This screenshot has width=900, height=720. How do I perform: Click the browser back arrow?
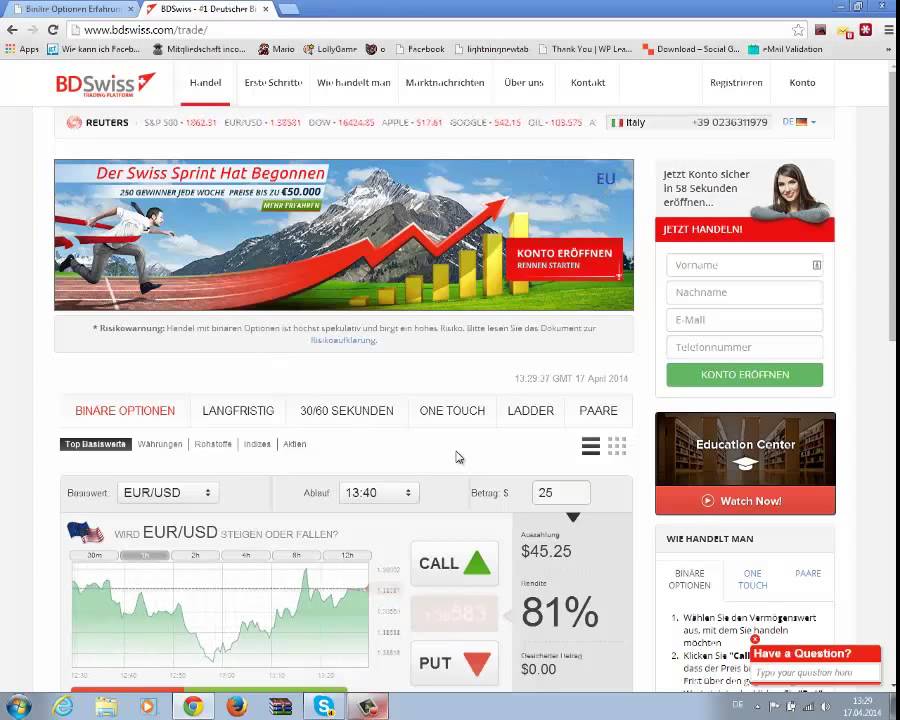(12, 30)
